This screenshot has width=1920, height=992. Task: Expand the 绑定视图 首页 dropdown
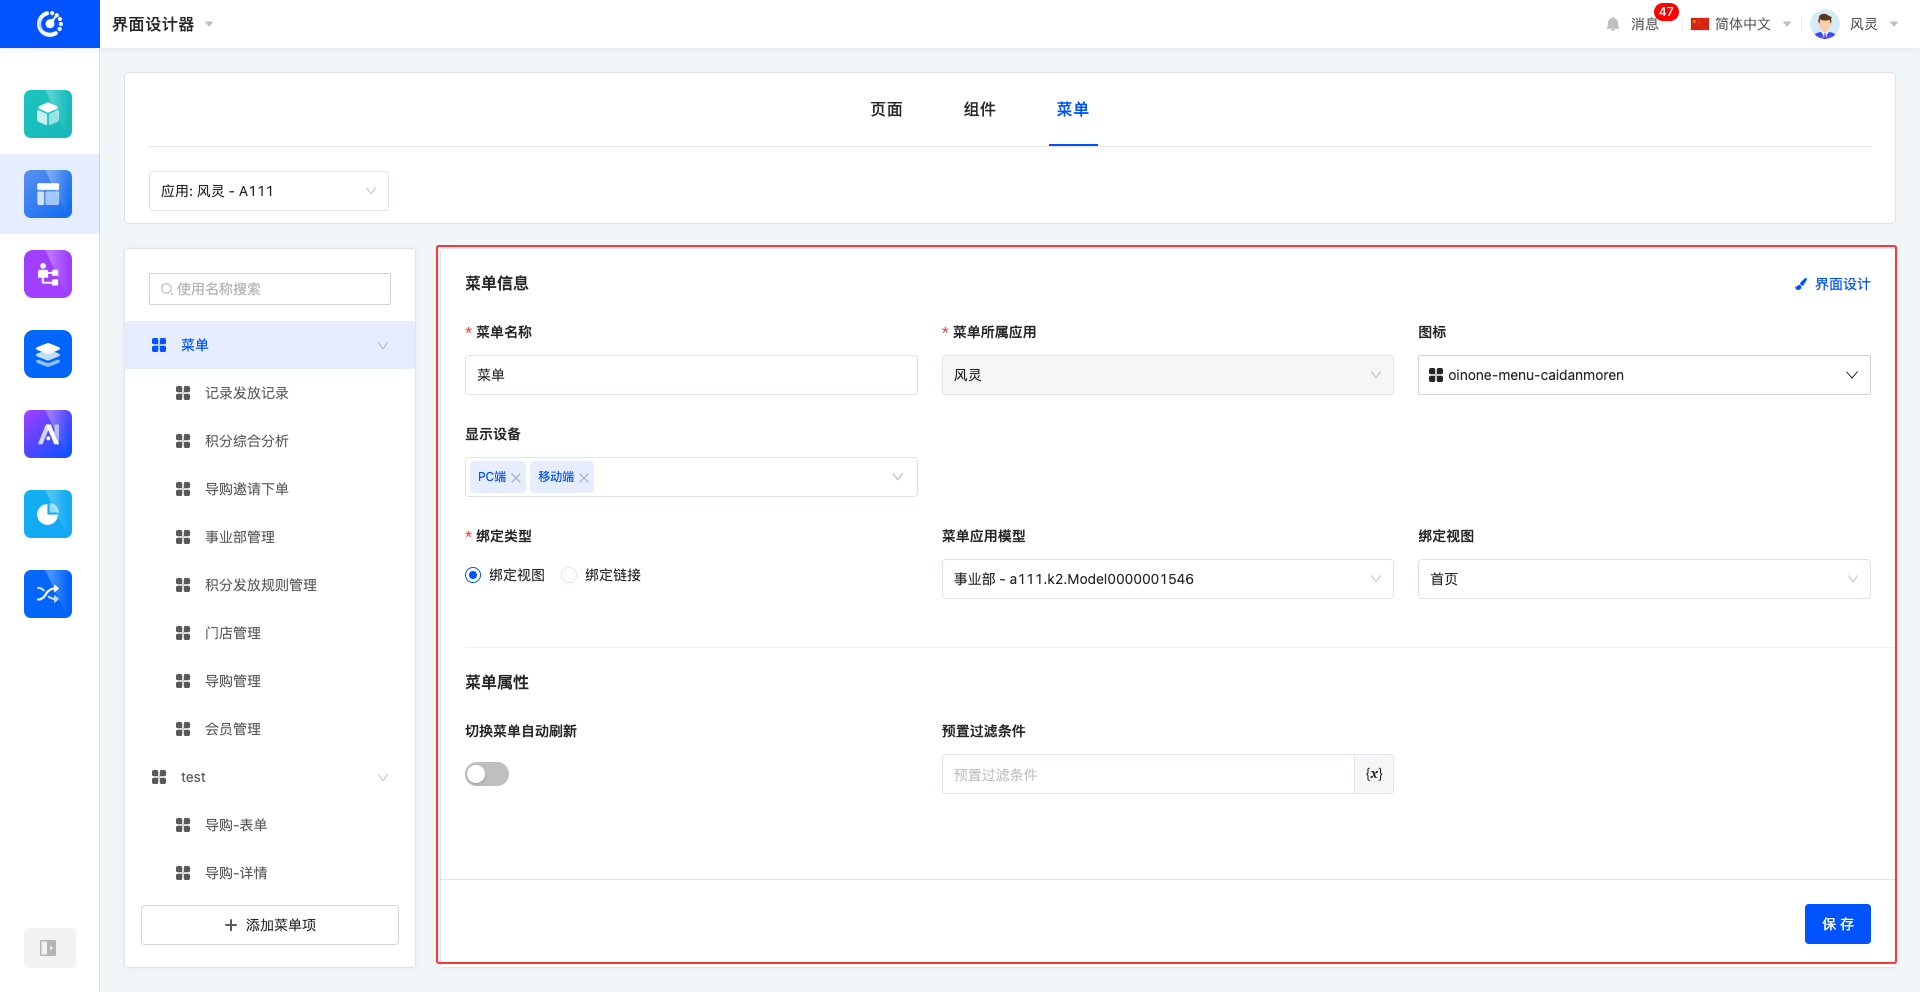coord(1643,579)
